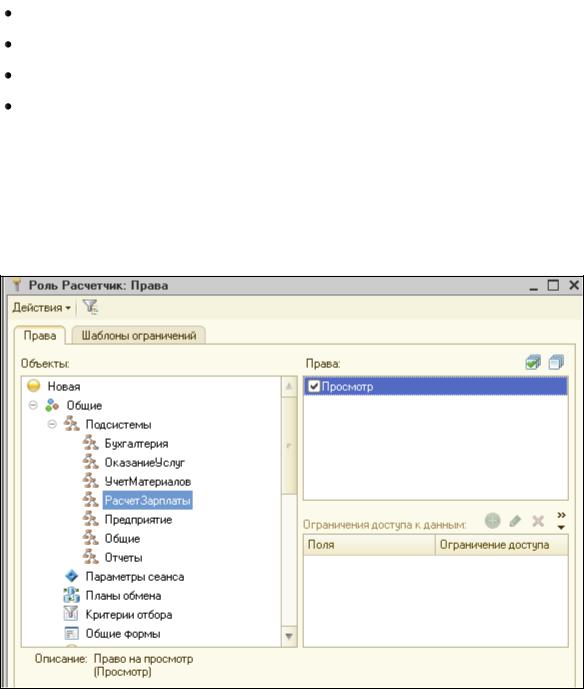Image resolution: width=584 pixels, height=689 pixels.
Task: Select the ОказаниеУслуг subsystem
Action: click(x=145, y=462)
